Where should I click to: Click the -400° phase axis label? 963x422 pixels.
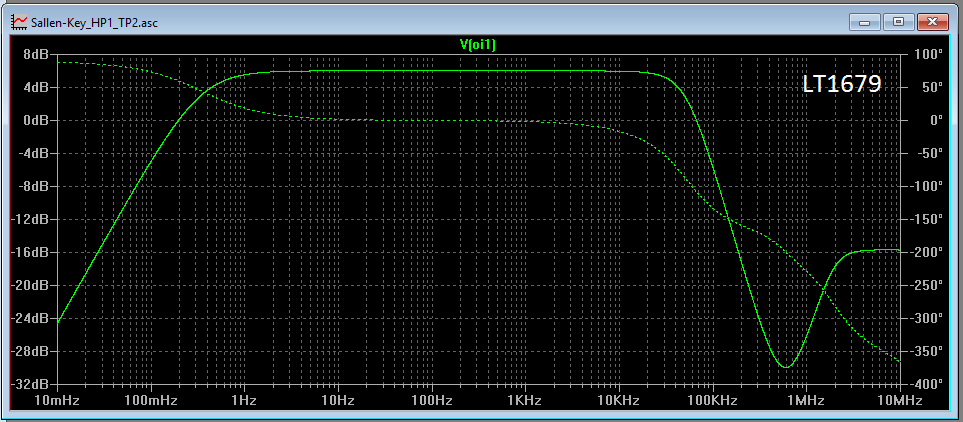pos(928,385)
